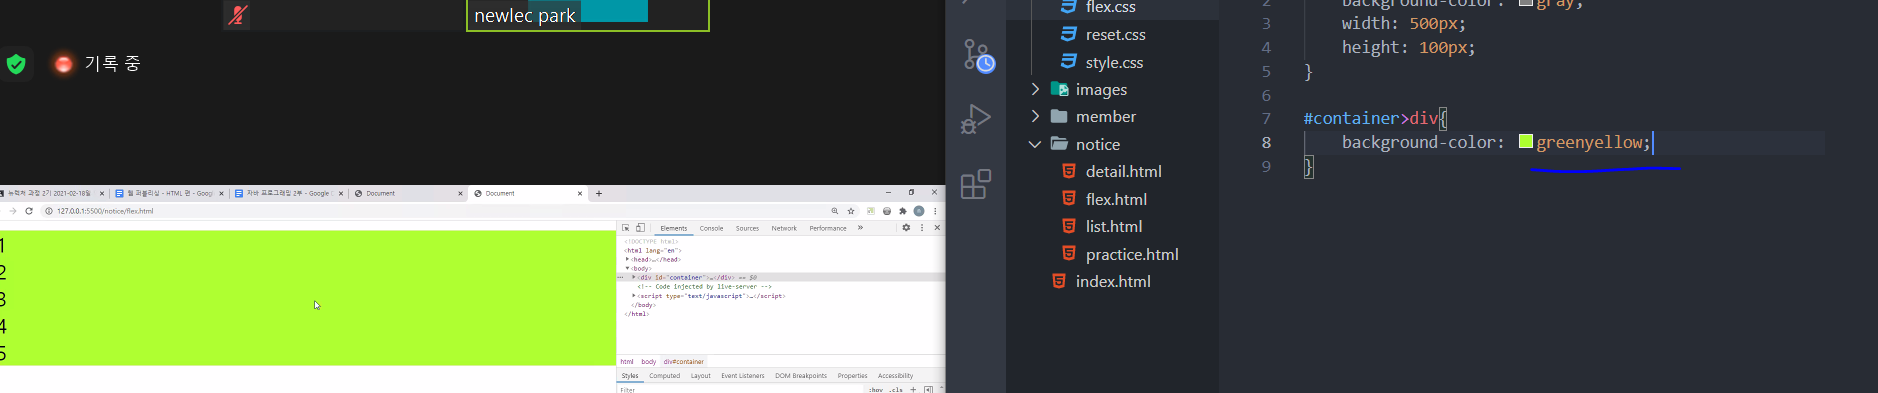Open index.html in the explorer

[x=1113, y=281]
